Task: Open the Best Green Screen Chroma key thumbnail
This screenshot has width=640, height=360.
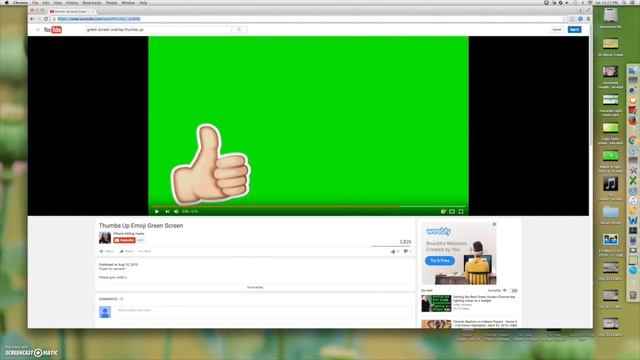Action: [x=436, y=303]
